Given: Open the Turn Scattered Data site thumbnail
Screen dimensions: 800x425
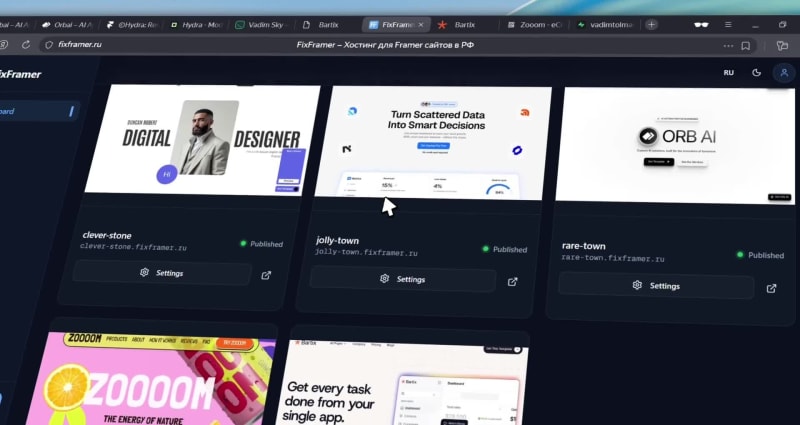Looking at the screenshot, I should pos(433,142).
